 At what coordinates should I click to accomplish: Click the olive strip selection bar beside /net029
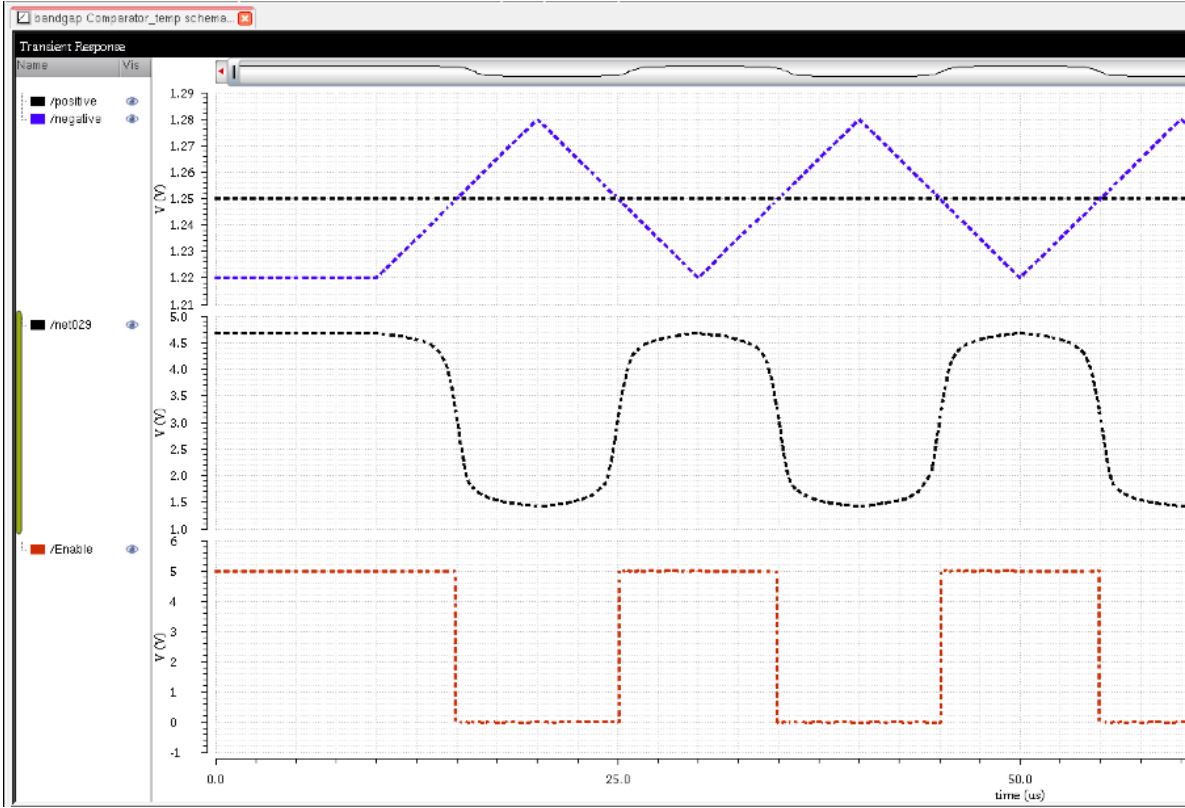click(18, 422)
